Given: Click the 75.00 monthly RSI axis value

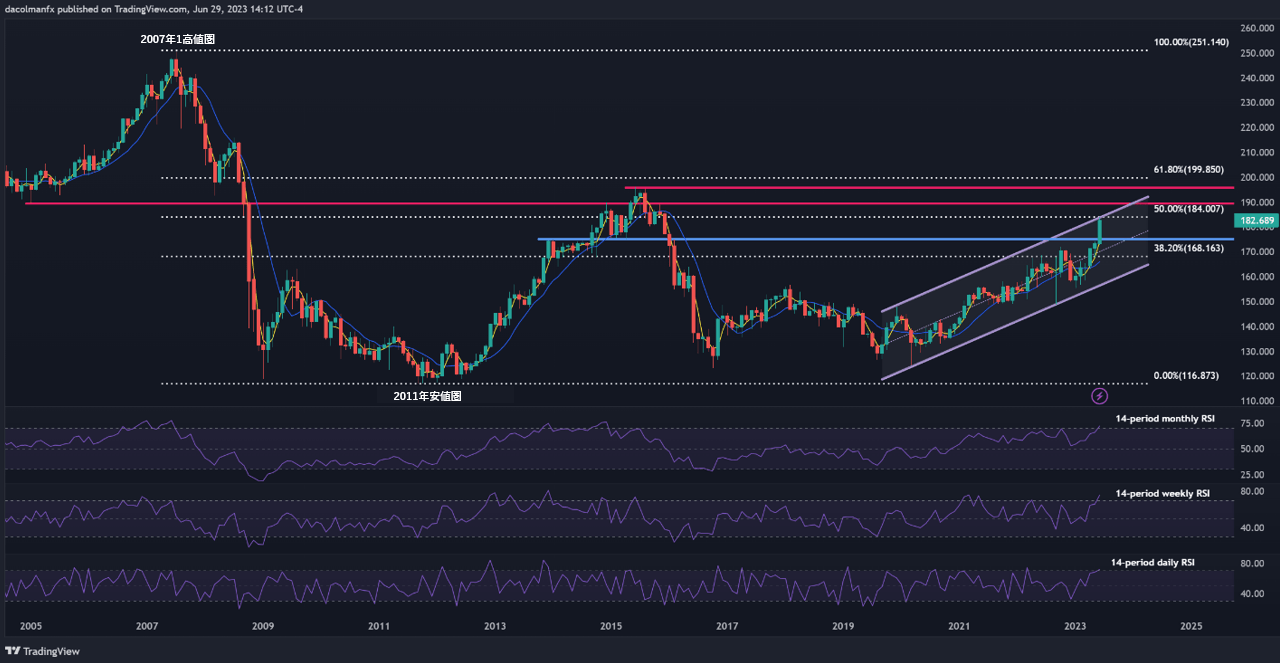Looking at the screenshot, I should 1253,424.
